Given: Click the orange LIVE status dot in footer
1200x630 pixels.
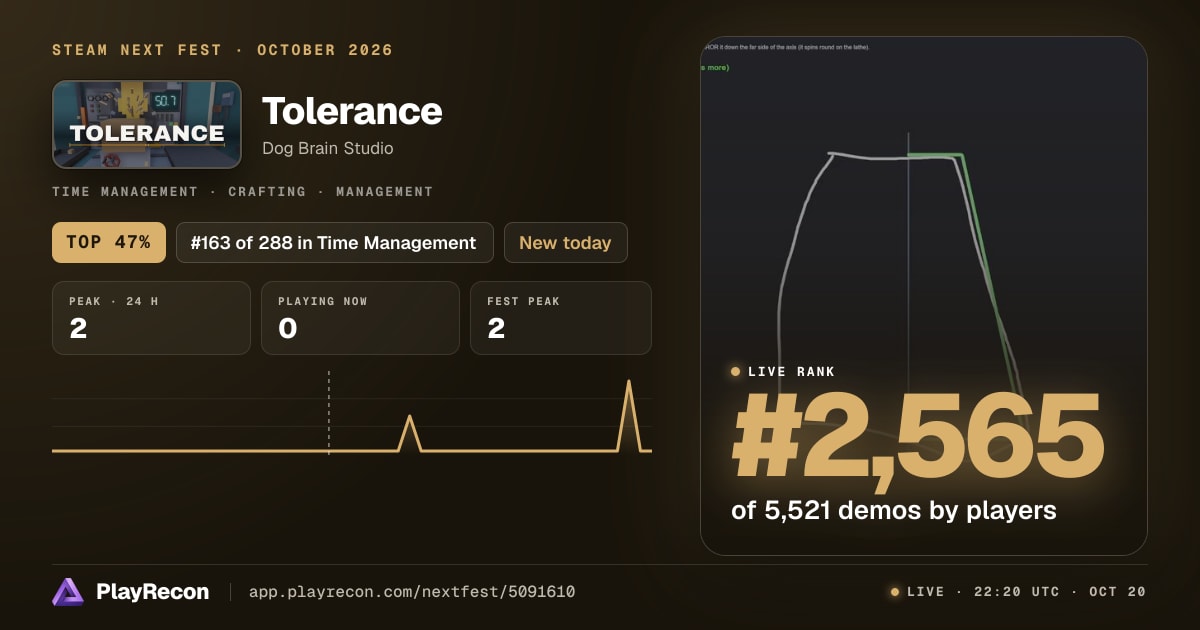Looking at the screenshot, I should tap(895, 592).
